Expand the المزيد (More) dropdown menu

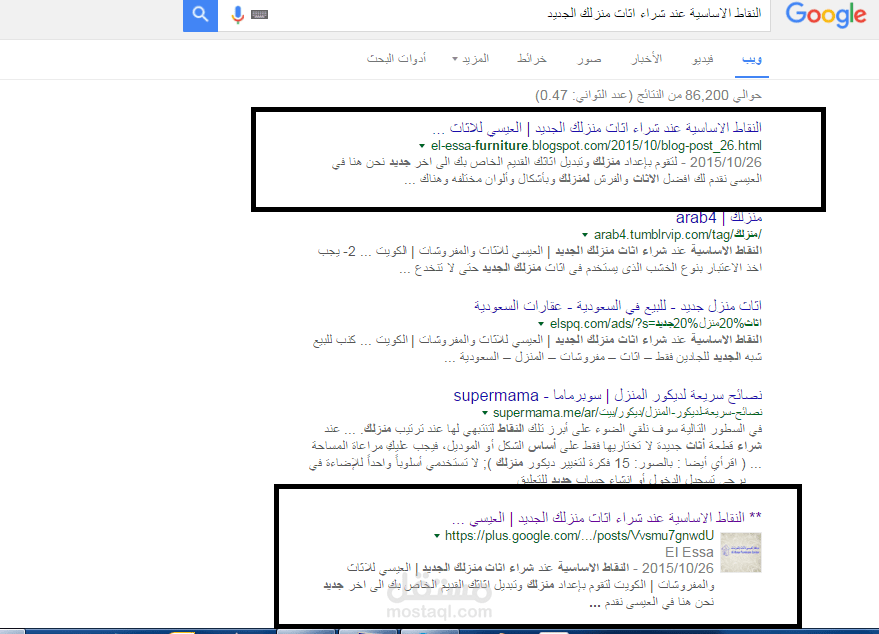(471, 58)
